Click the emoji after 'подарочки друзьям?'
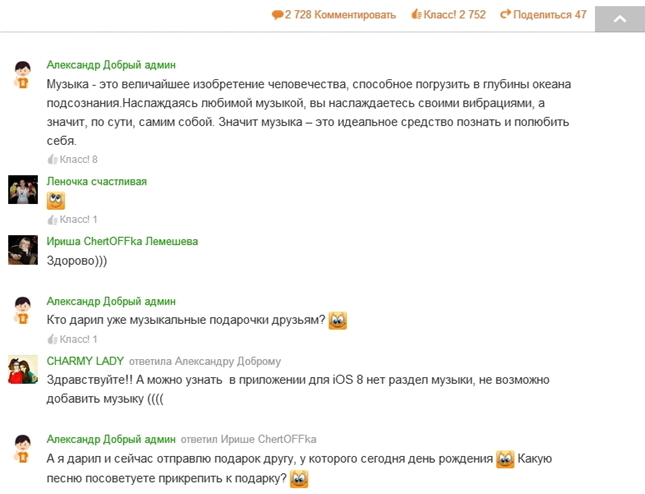Viewport: 645px width, 494px height. [338, 320]
